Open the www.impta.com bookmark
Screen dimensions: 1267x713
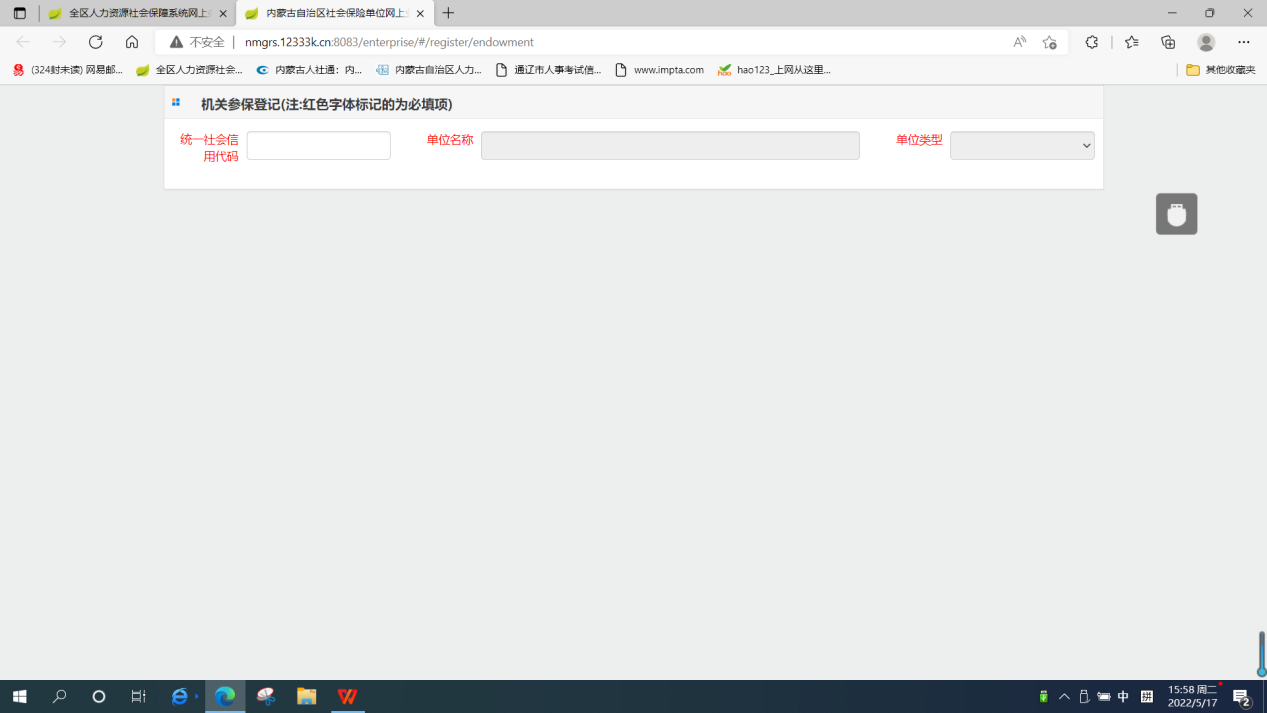(659, 70)
